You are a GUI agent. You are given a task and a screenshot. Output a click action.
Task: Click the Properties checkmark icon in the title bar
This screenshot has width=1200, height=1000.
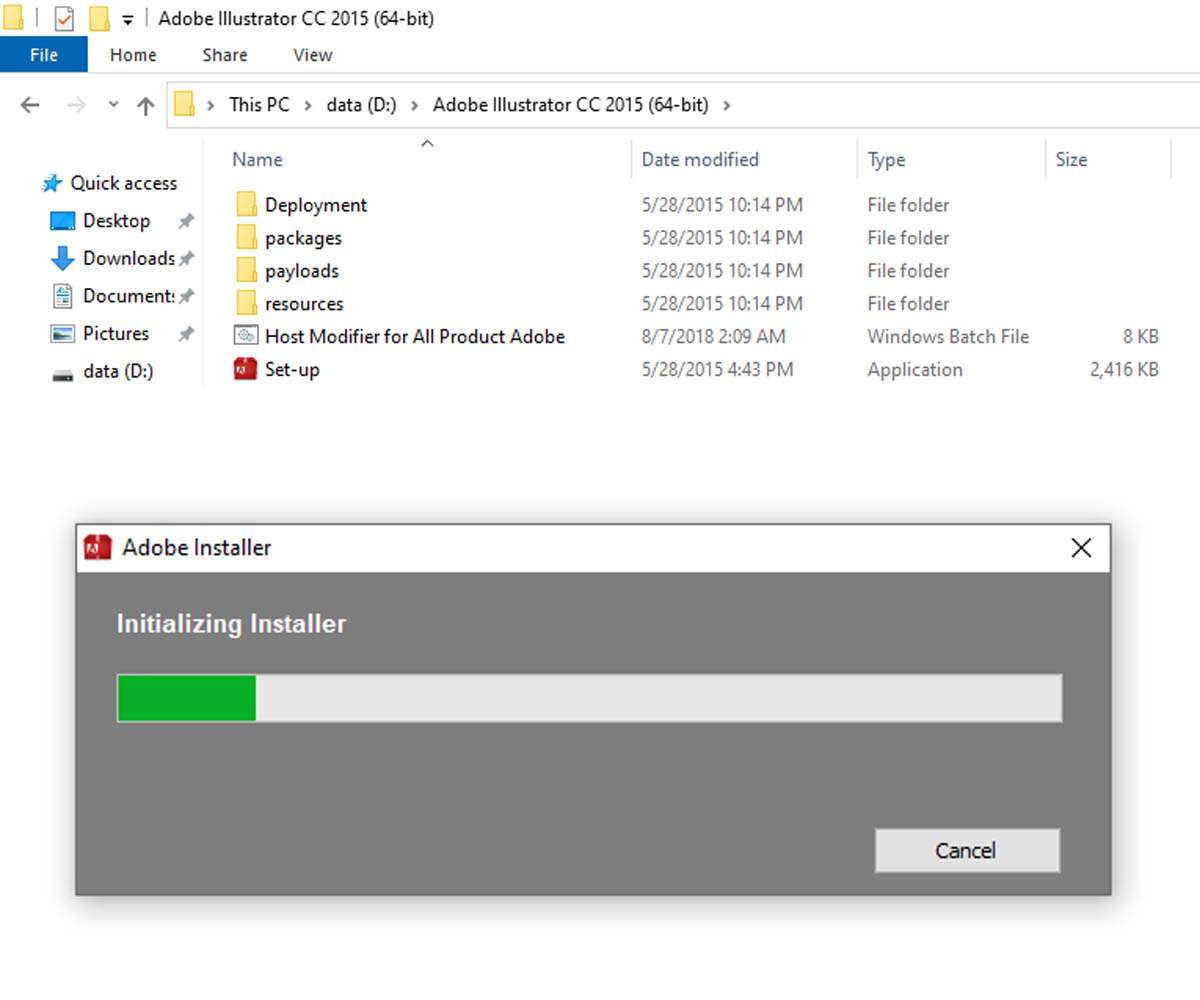[64, 19]
